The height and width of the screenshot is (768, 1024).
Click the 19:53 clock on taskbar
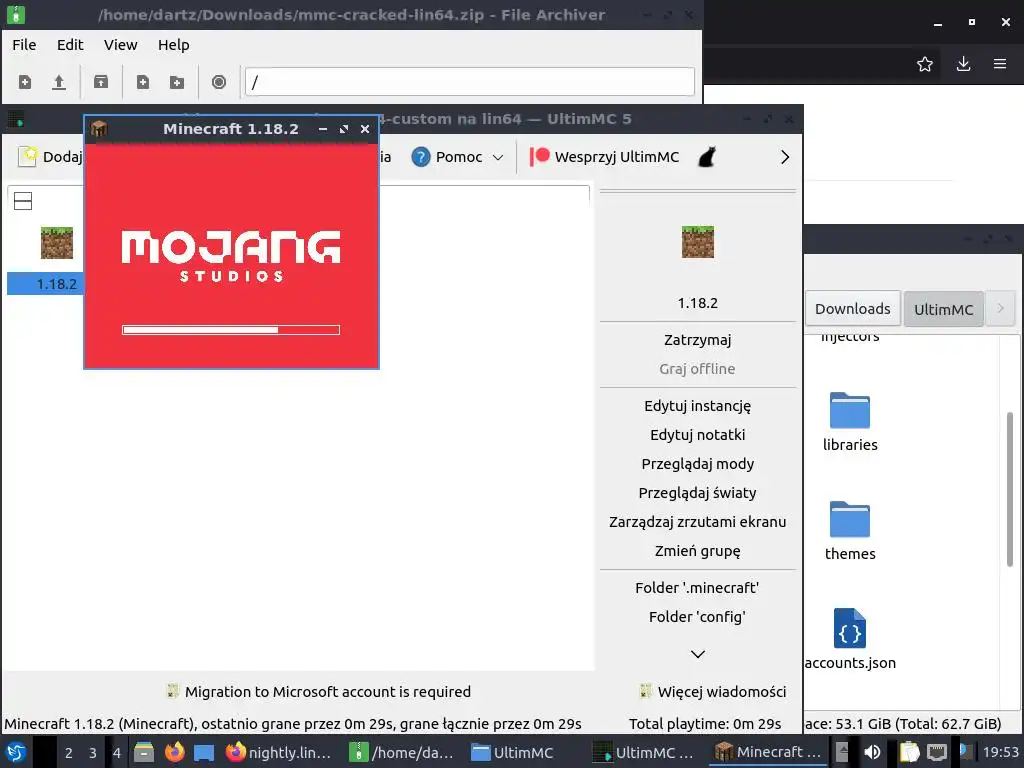[1000, 752]
